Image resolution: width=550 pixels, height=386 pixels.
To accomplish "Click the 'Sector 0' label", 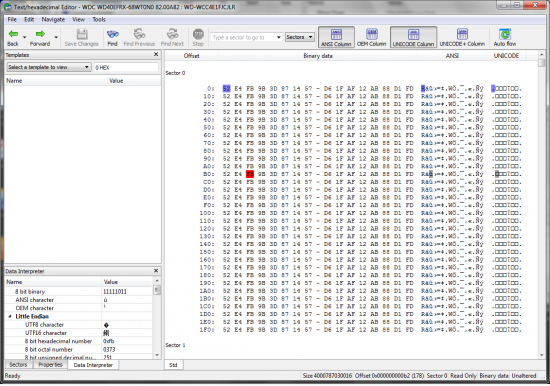I will 175,73.
